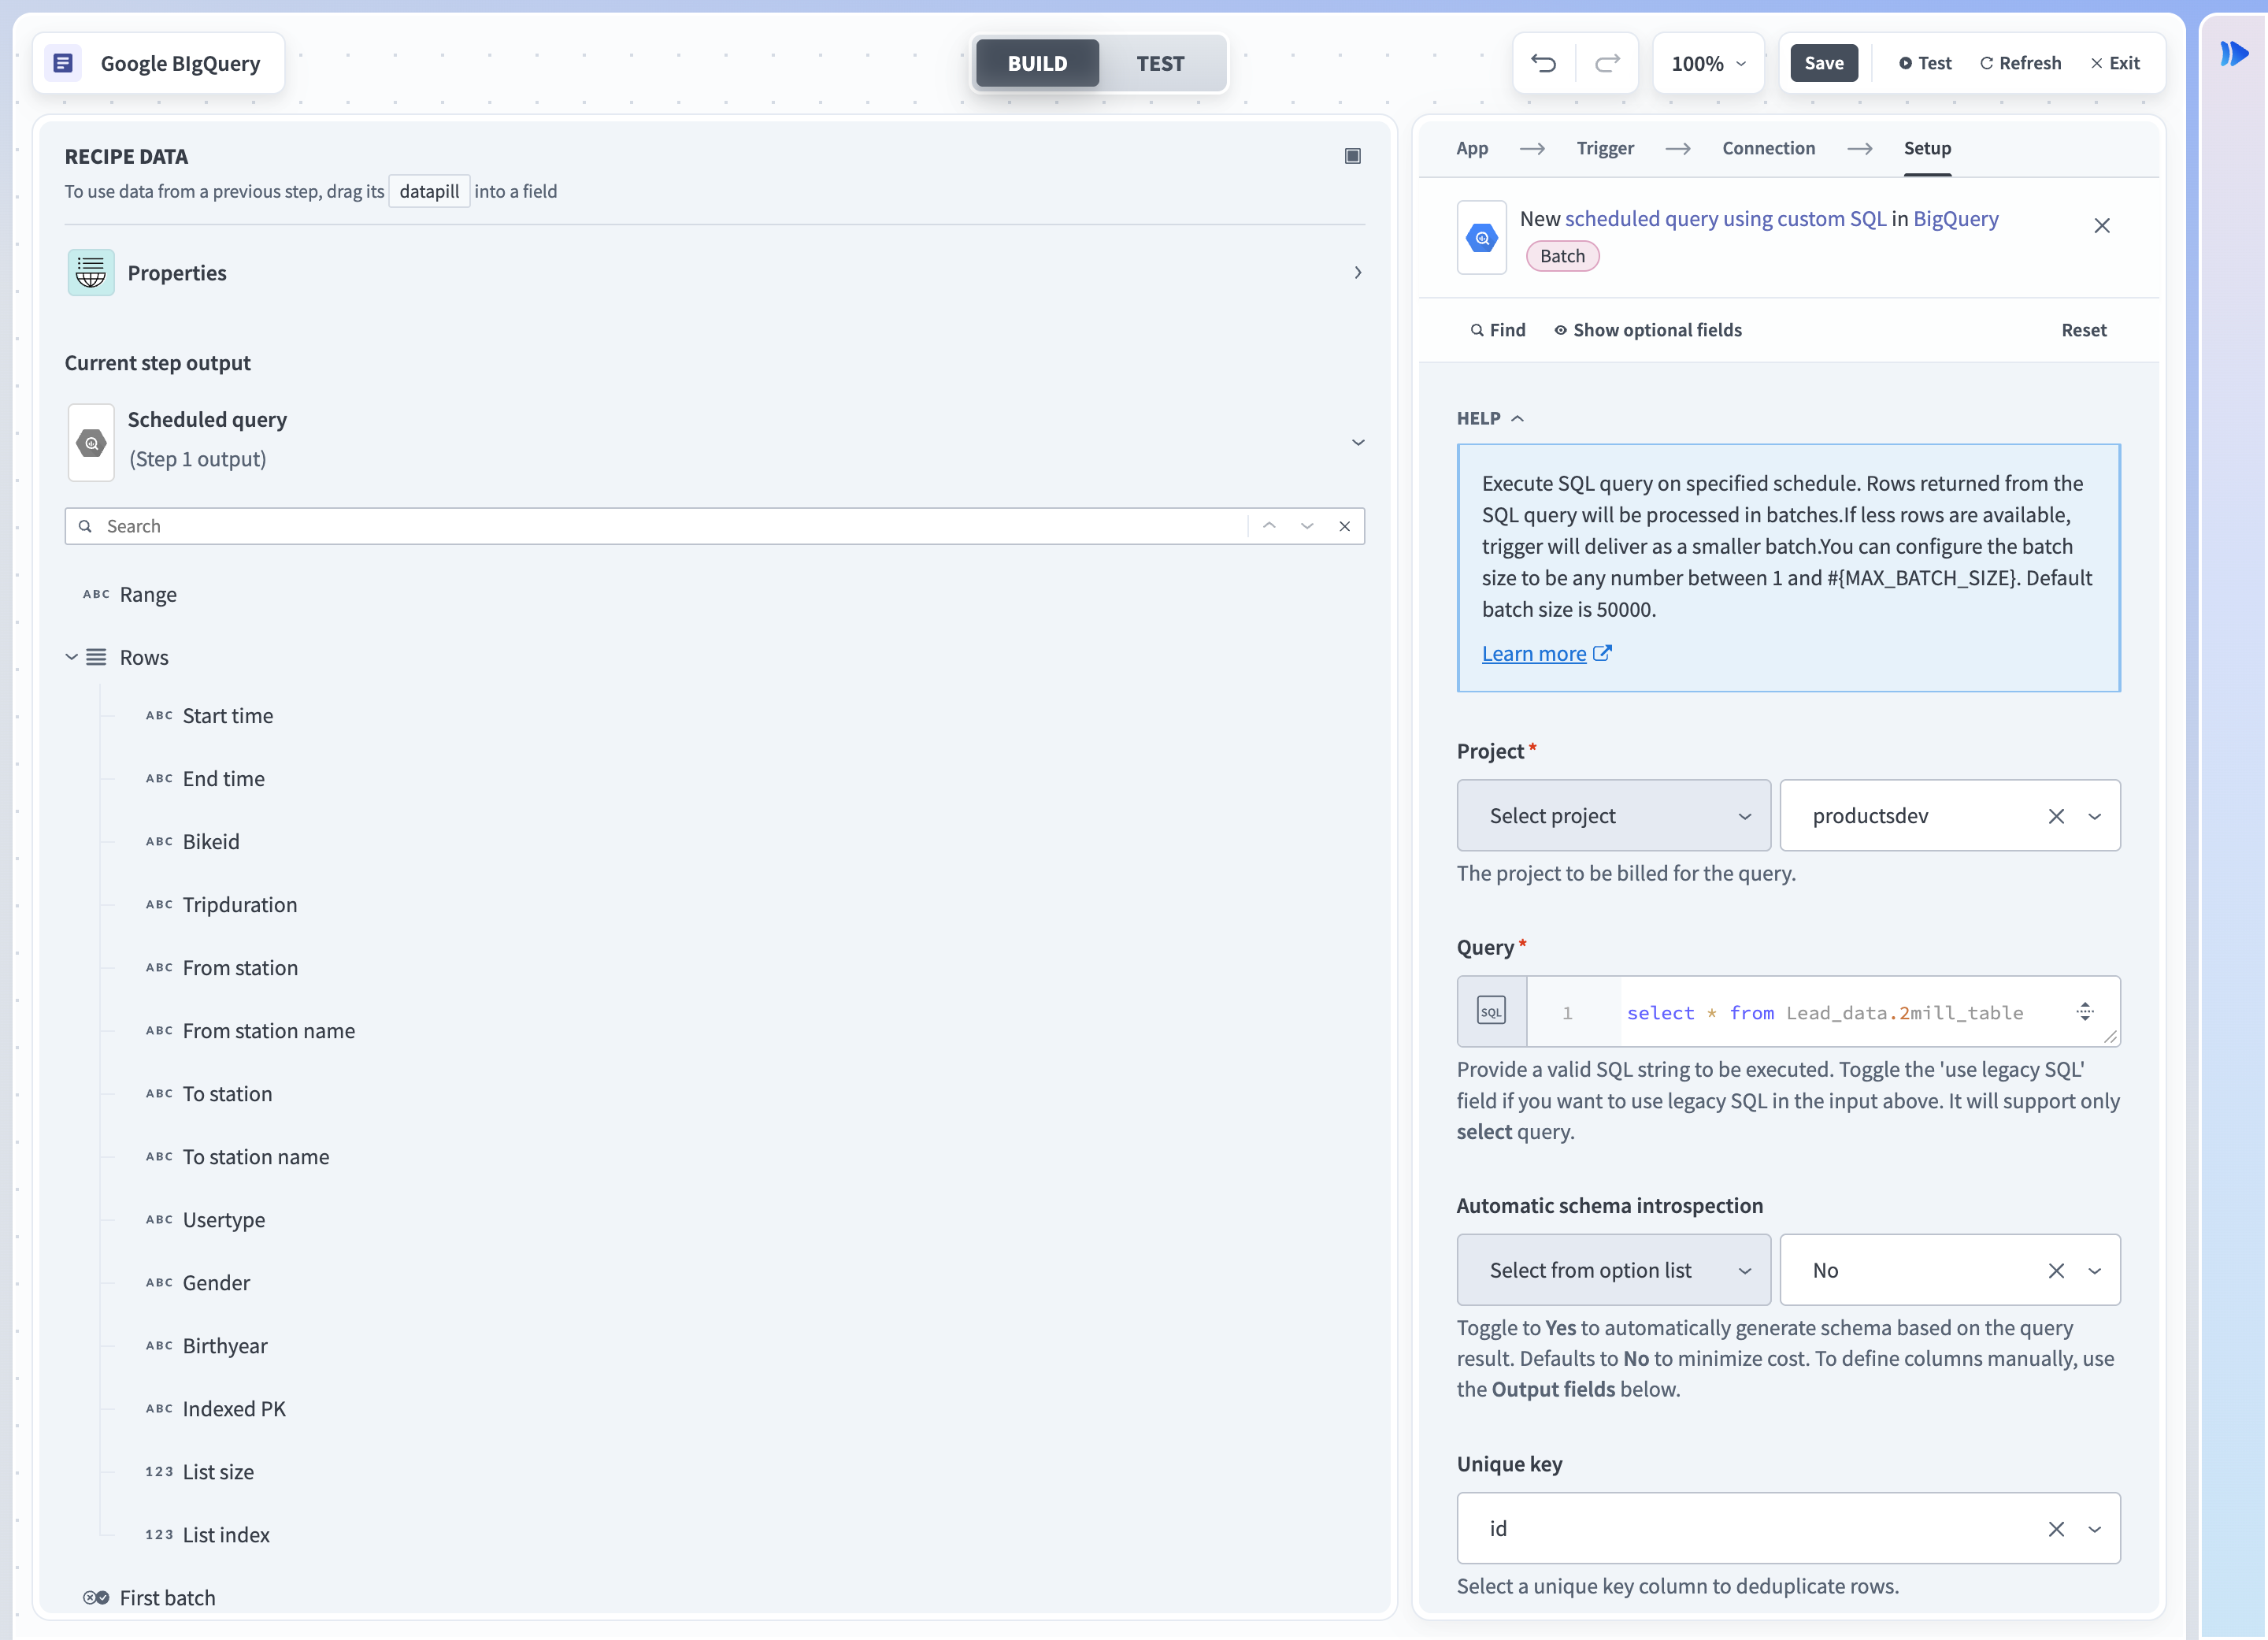Save the recipe
Image resolution: width=2268 pixels, height=1640 pixels.
1823,63
